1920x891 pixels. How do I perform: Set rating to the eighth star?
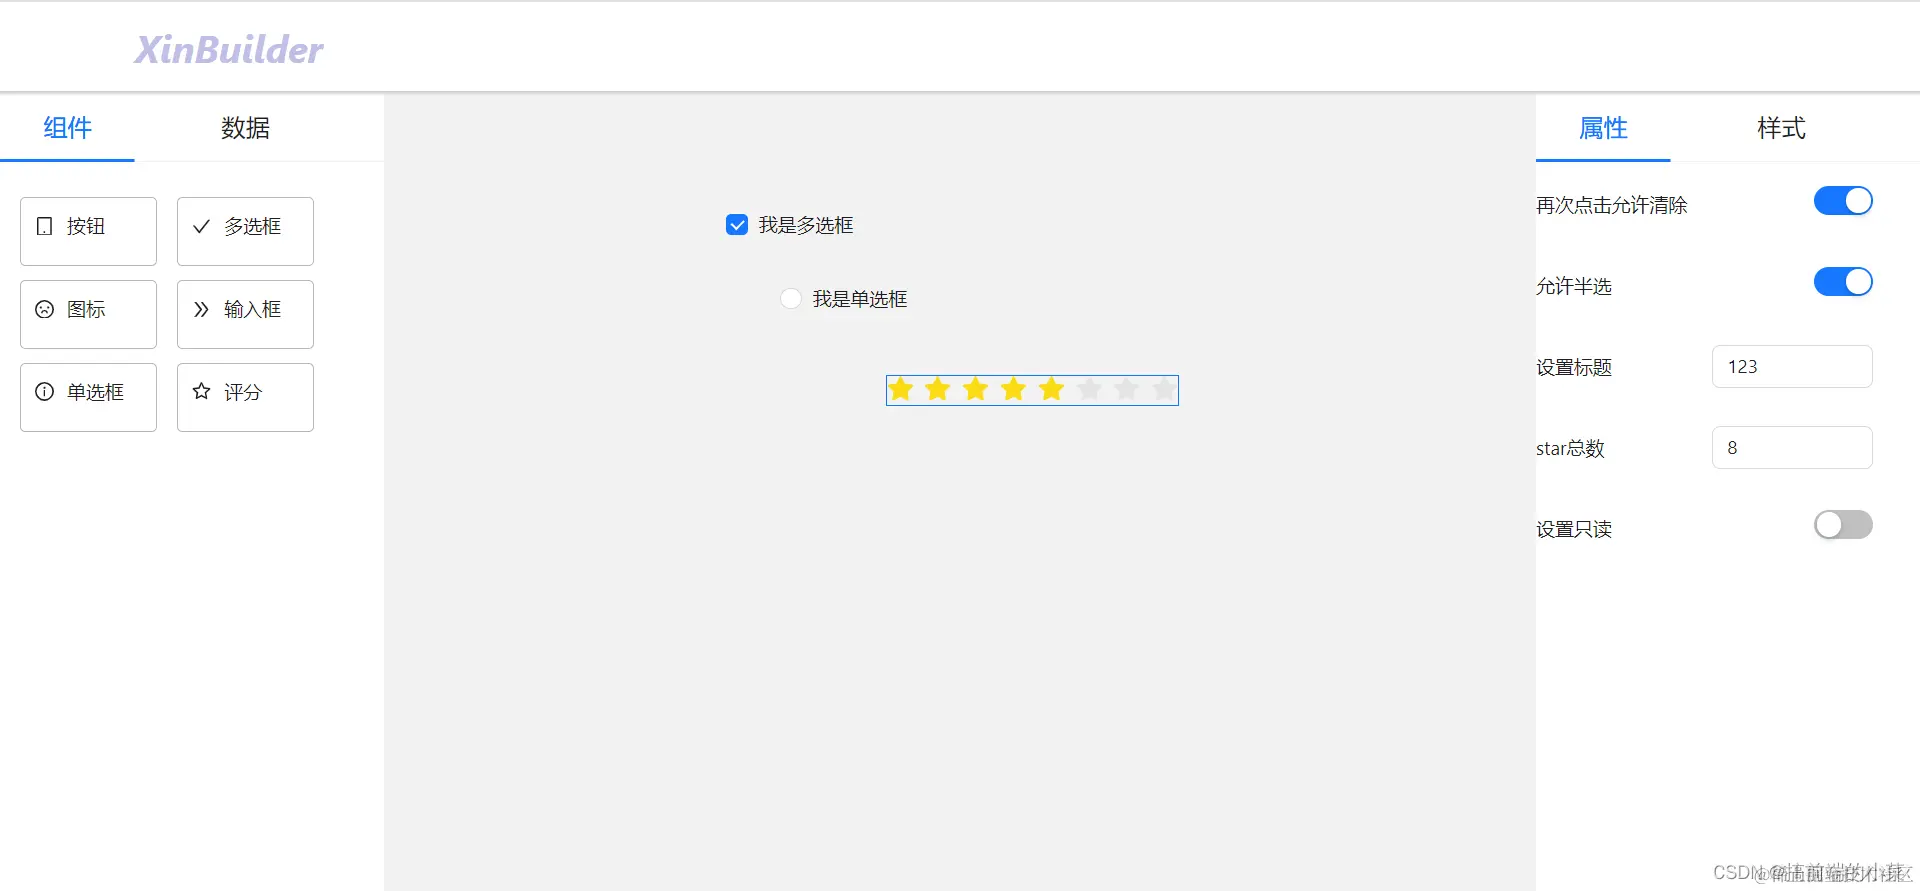pyautogui.click(x=1165, y=389)
